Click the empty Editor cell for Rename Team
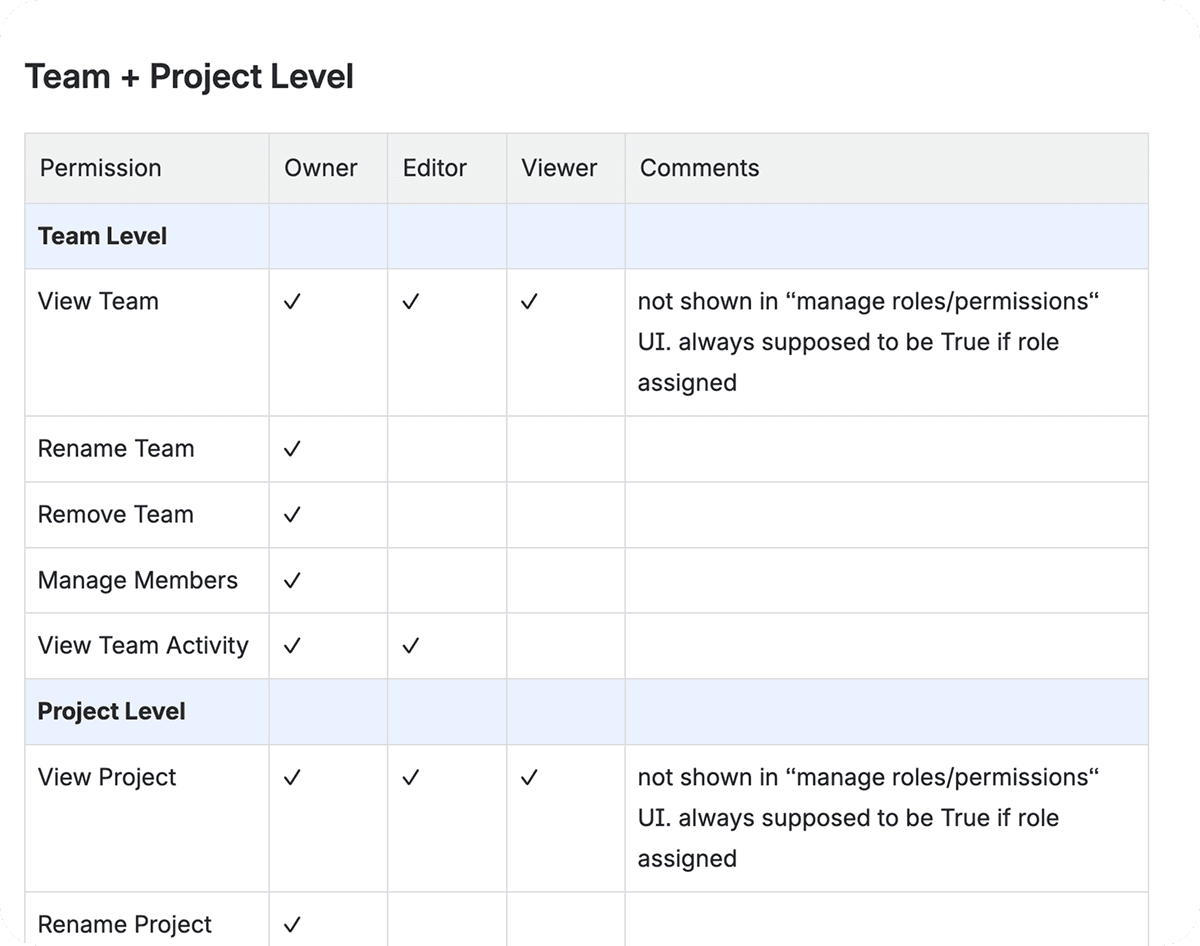This screenshot has height=946, width=1200. [446, 449]
